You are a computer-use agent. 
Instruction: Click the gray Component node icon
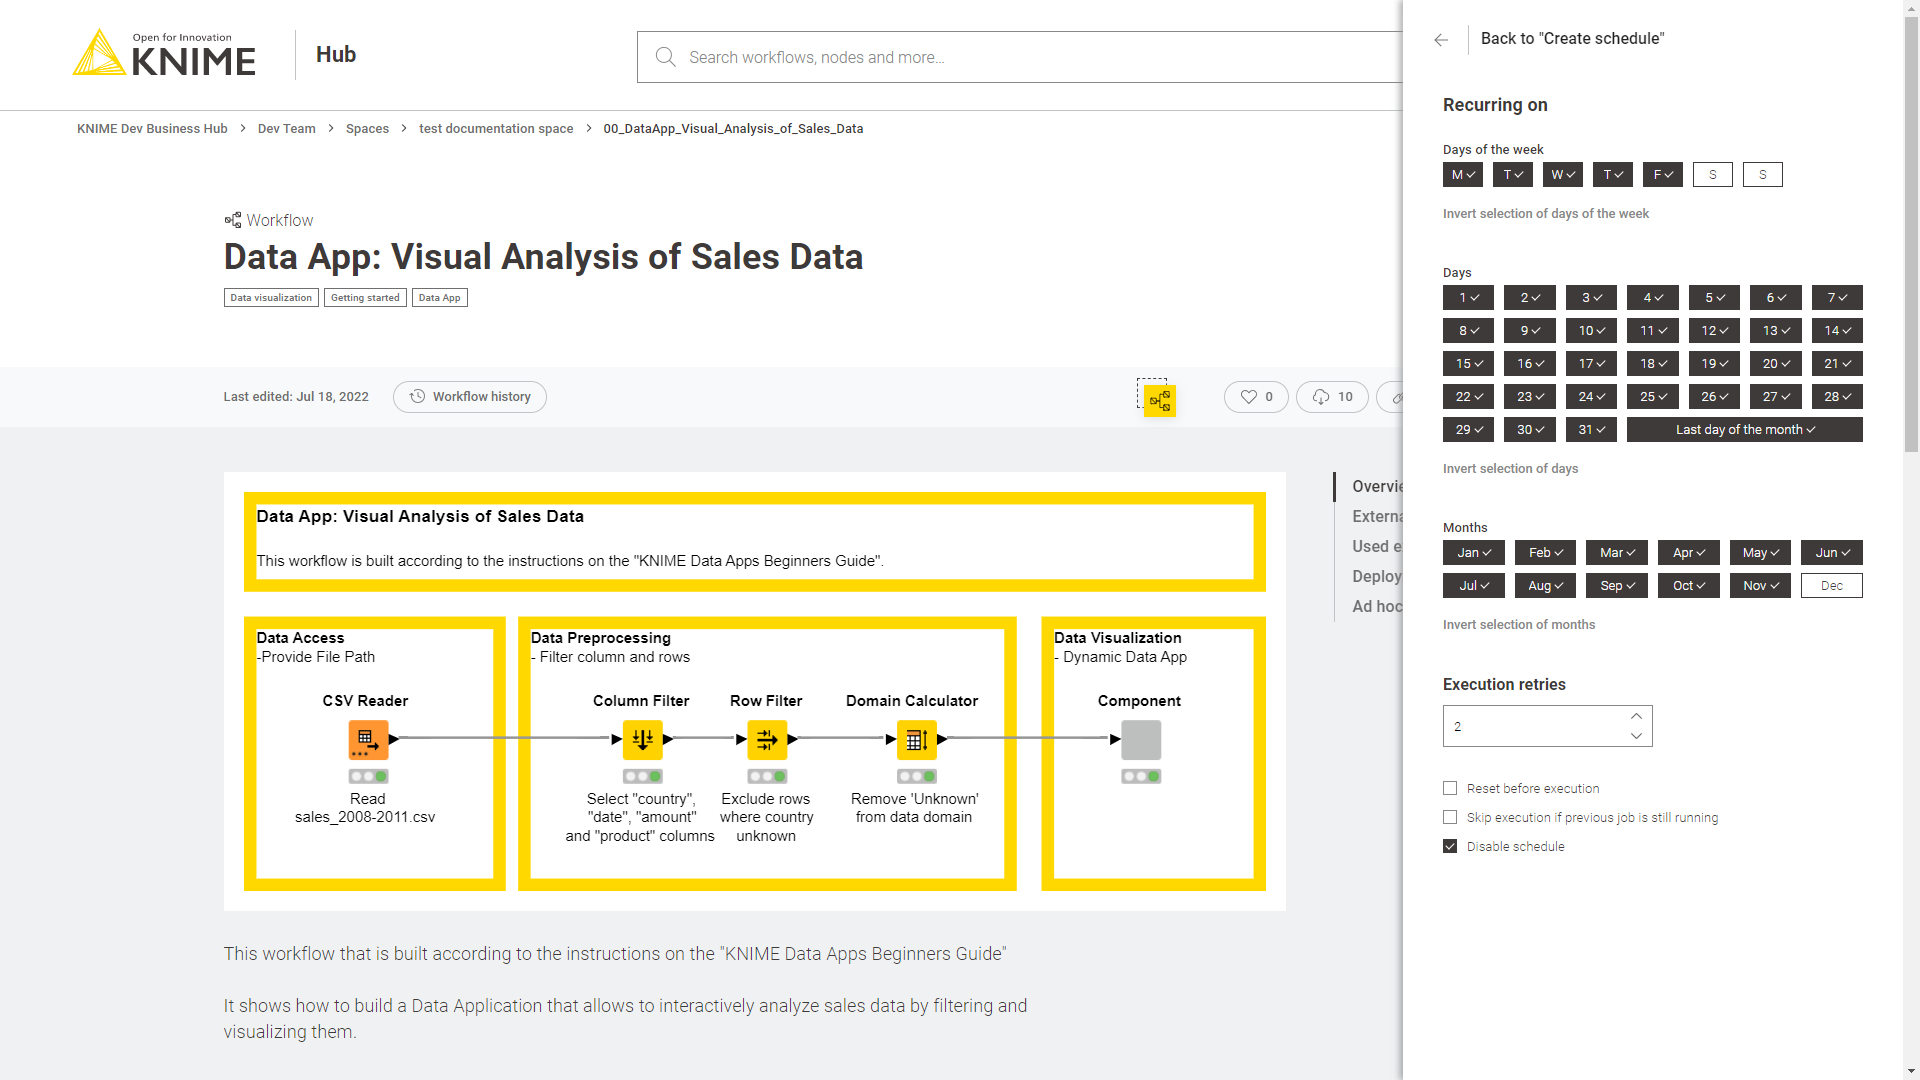point(1141,740)
